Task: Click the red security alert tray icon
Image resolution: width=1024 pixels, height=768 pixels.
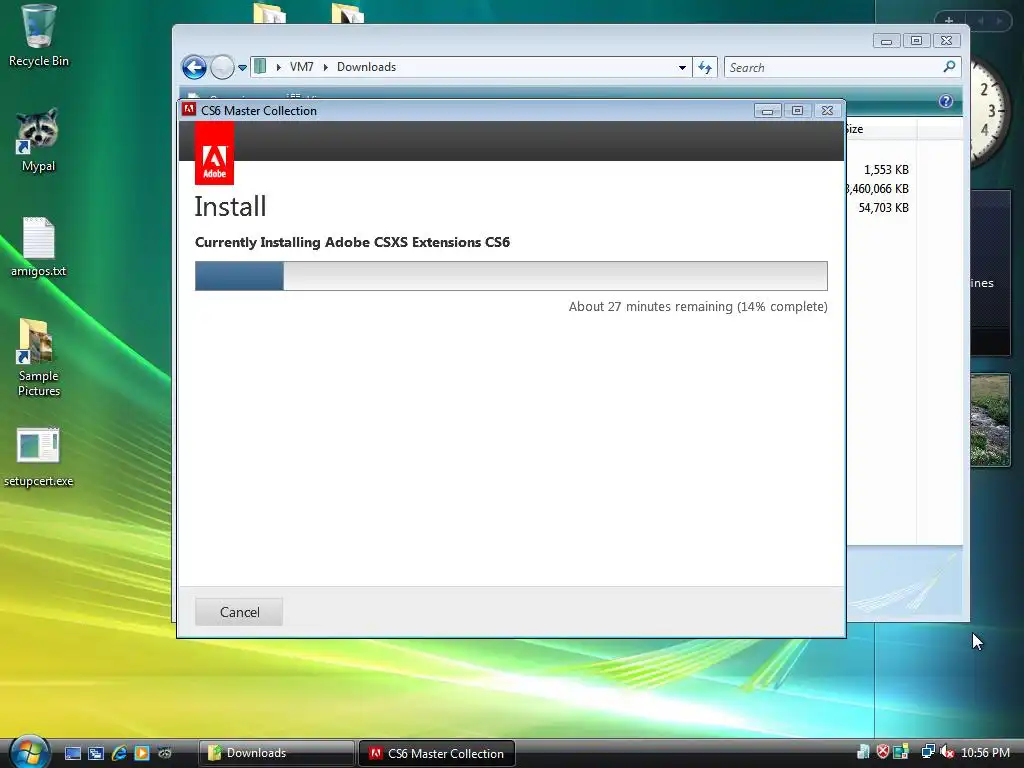Action: click(882, 752)
